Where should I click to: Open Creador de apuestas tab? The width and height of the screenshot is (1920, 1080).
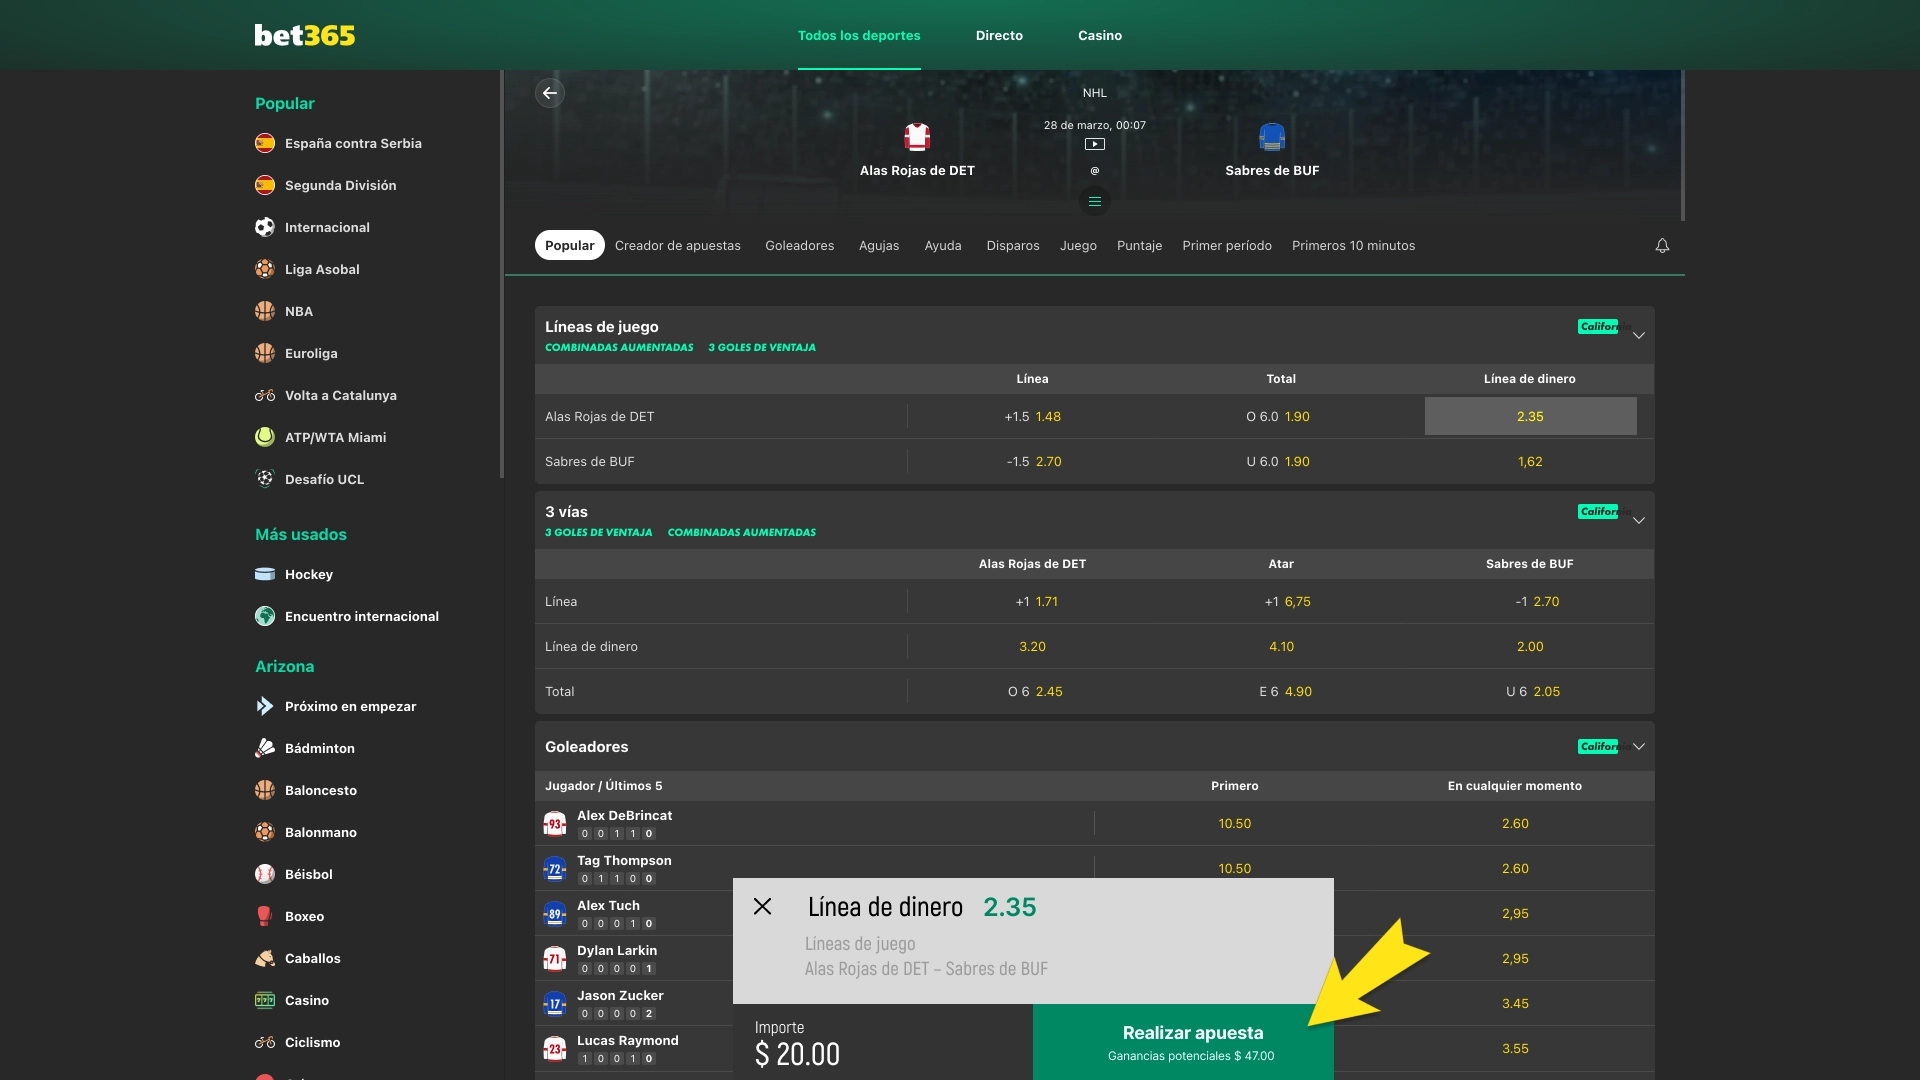pos(678,245)
